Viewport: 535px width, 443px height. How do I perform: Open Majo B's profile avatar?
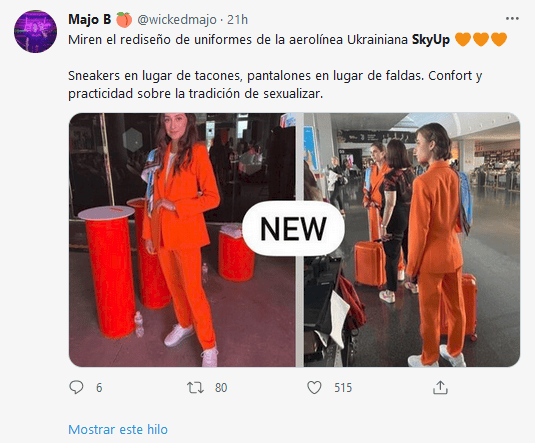35,31
